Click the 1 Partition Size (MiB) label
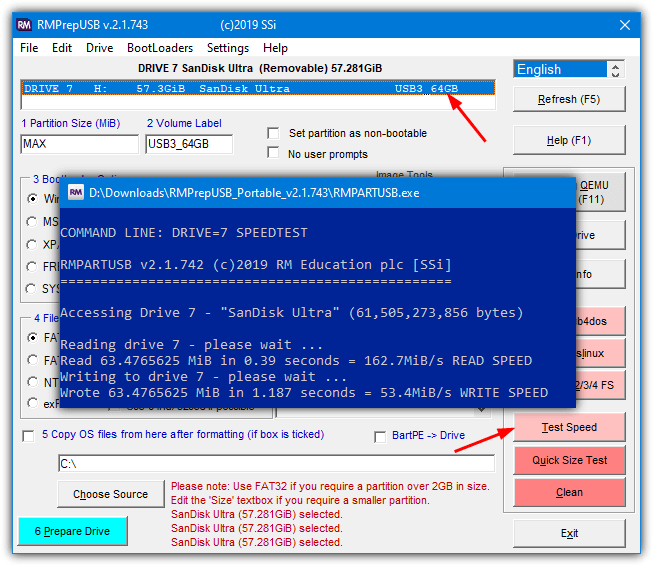653x565 pixels. click(71, 123)
